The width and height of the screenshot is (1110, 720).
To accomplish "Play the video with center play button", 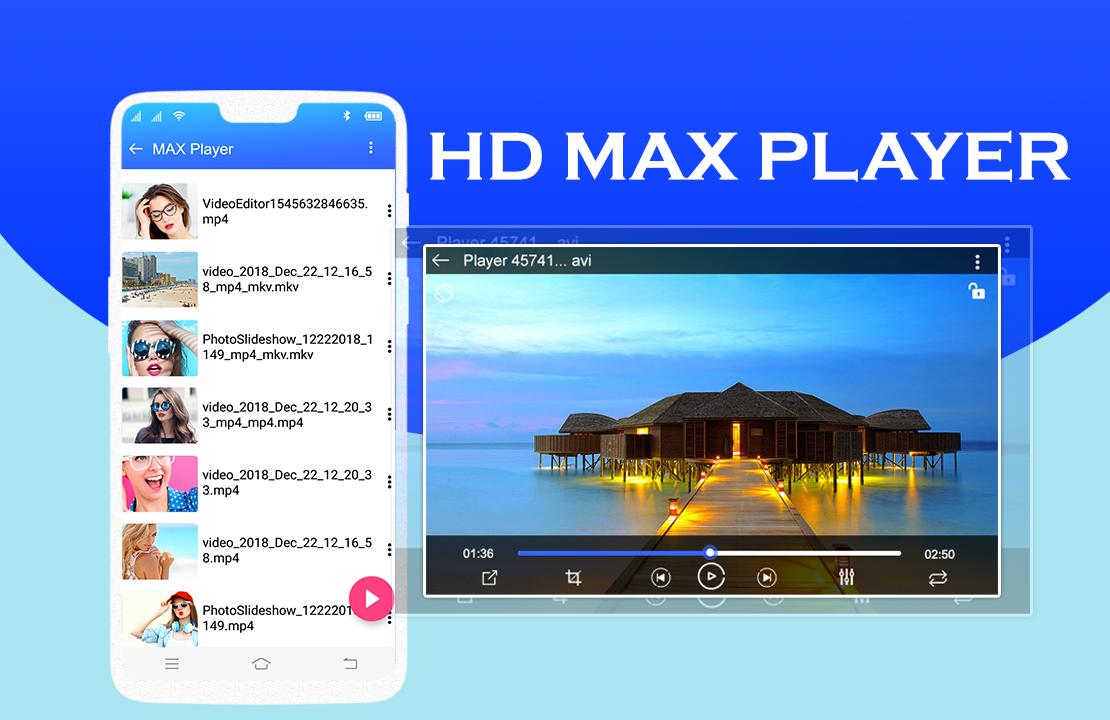I will (711, 577).
